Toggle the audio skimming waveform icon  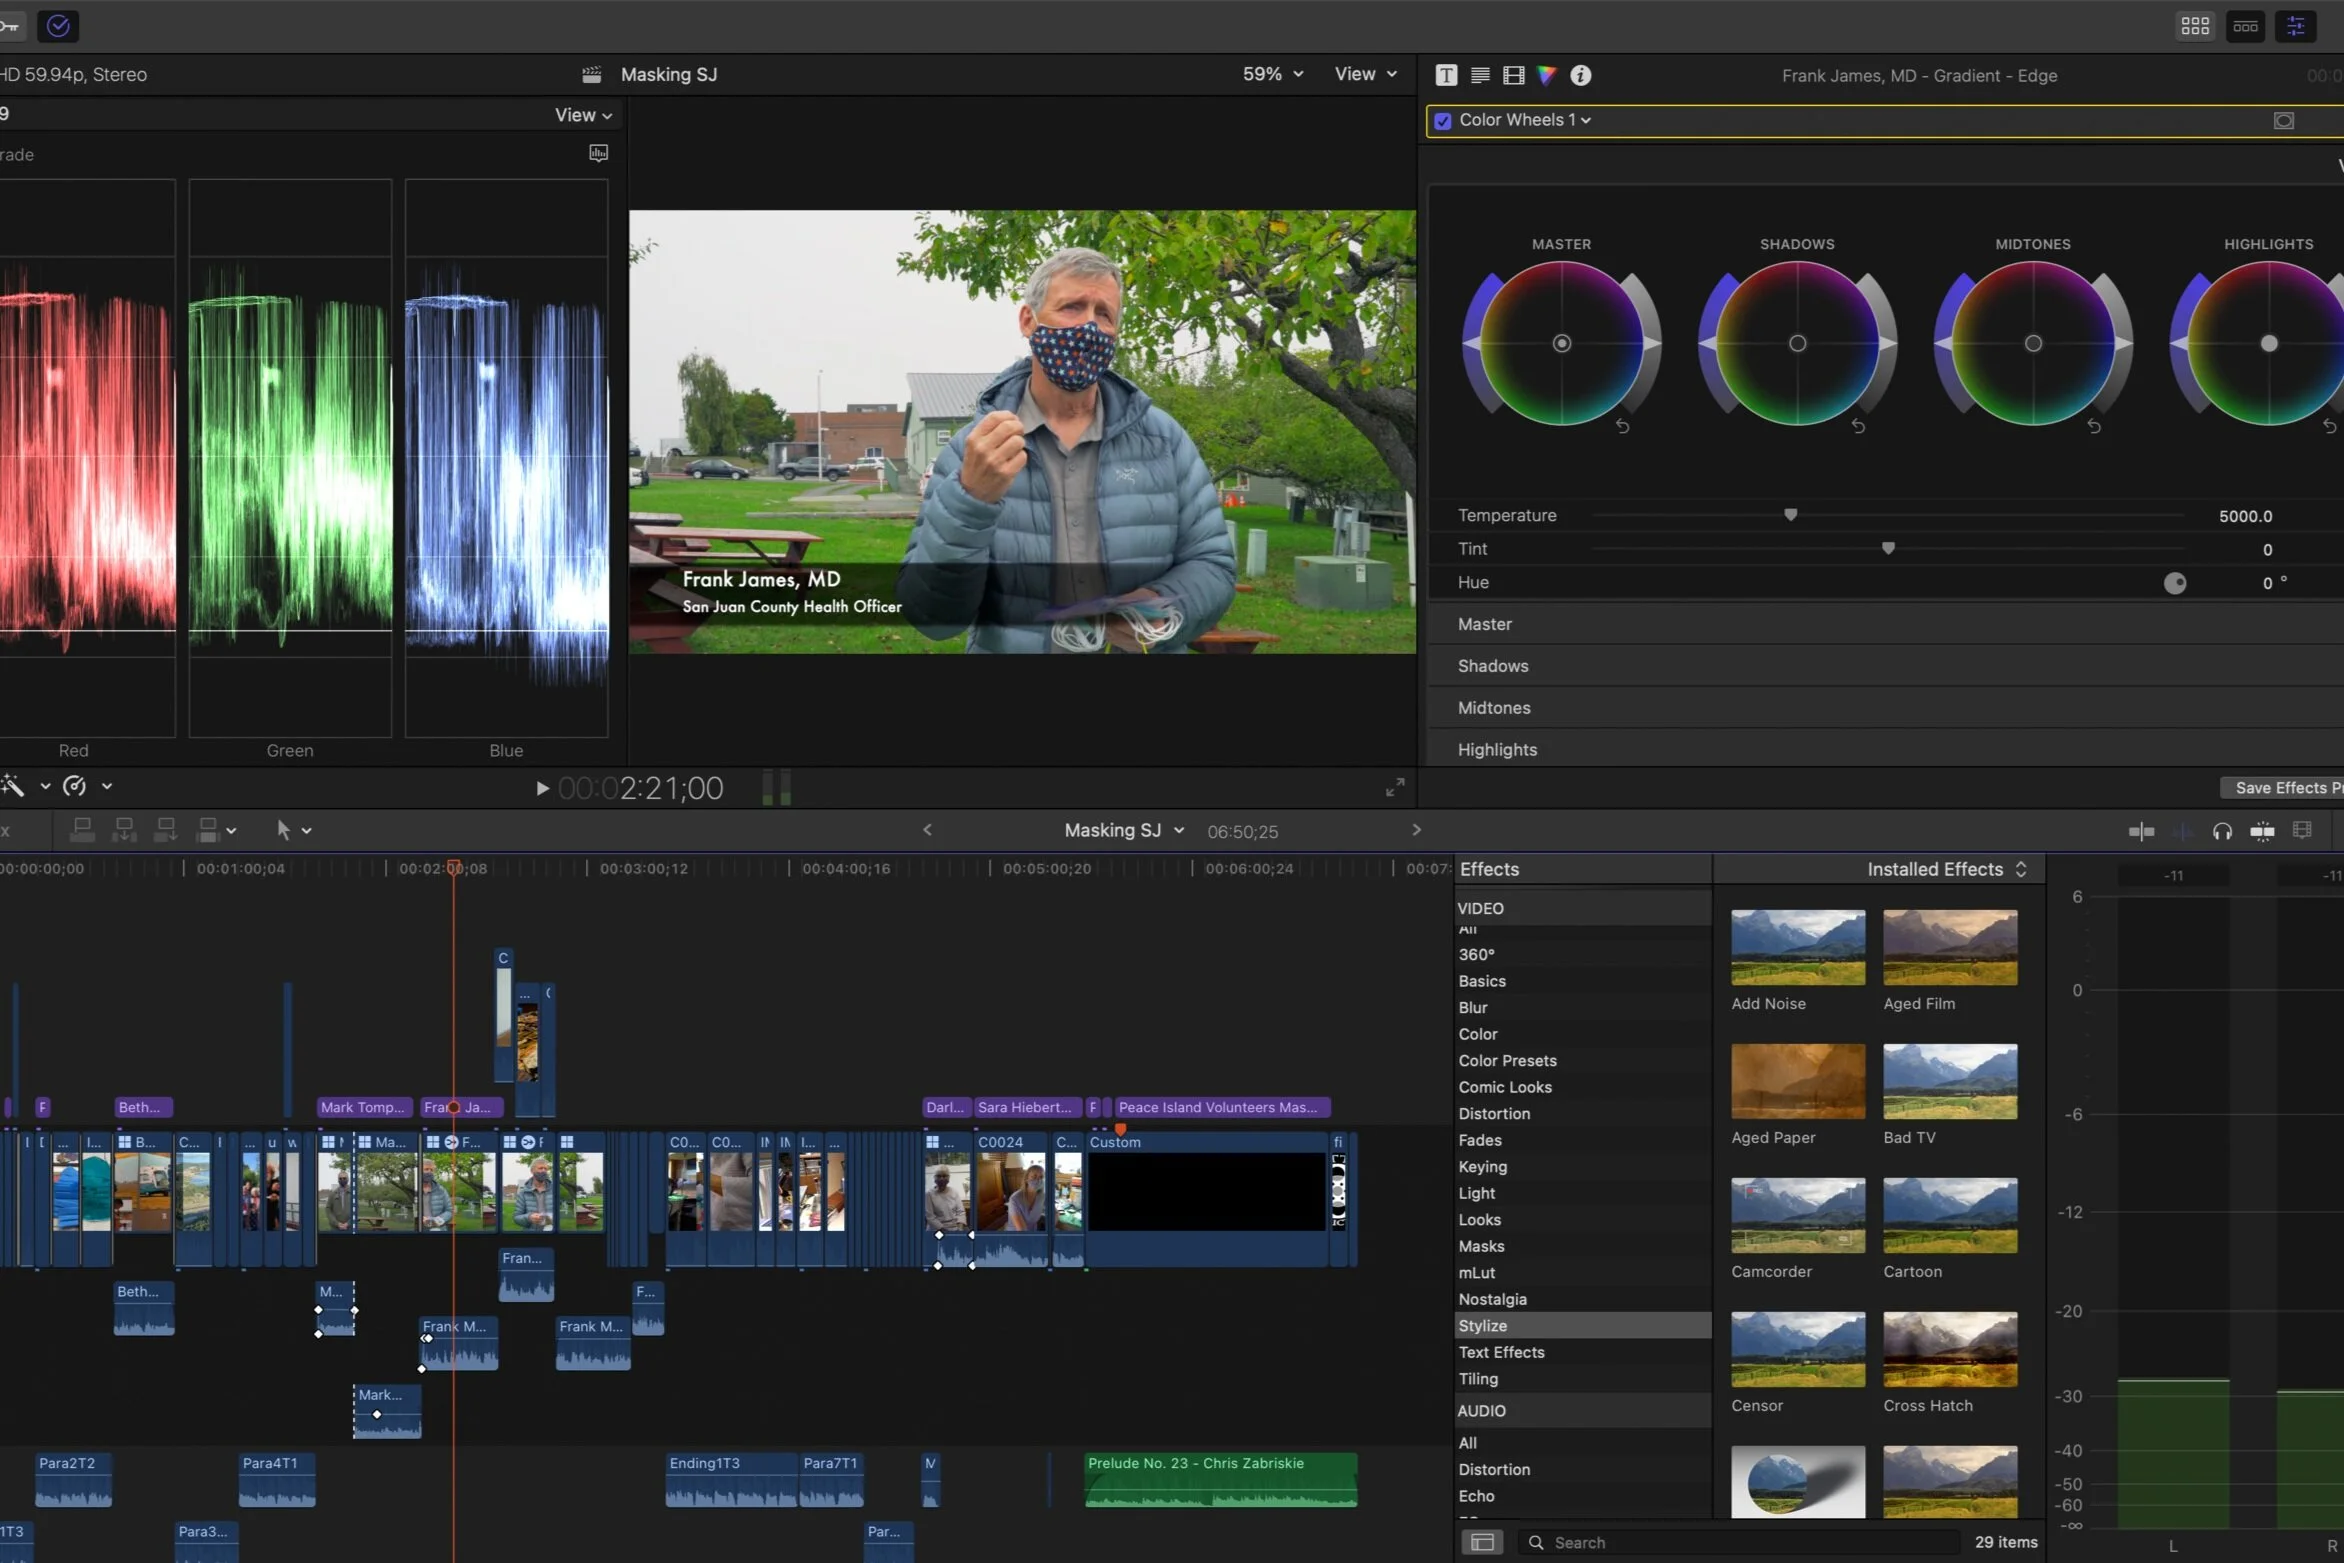[x=2183, y=831]
